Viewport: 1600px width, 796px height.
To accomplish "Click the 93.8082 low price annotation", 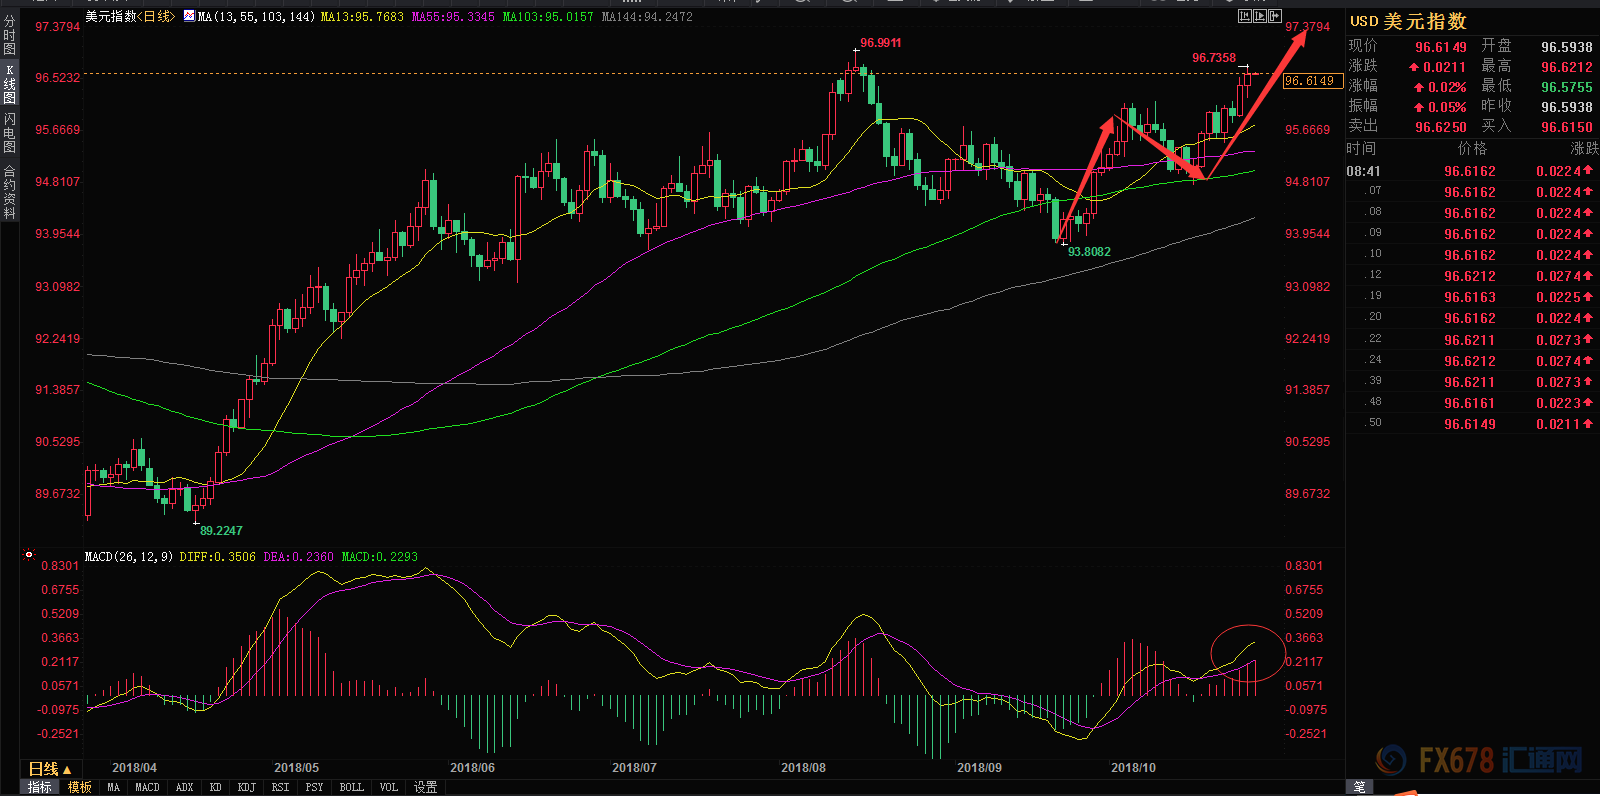I will [x=1089, y=252].
